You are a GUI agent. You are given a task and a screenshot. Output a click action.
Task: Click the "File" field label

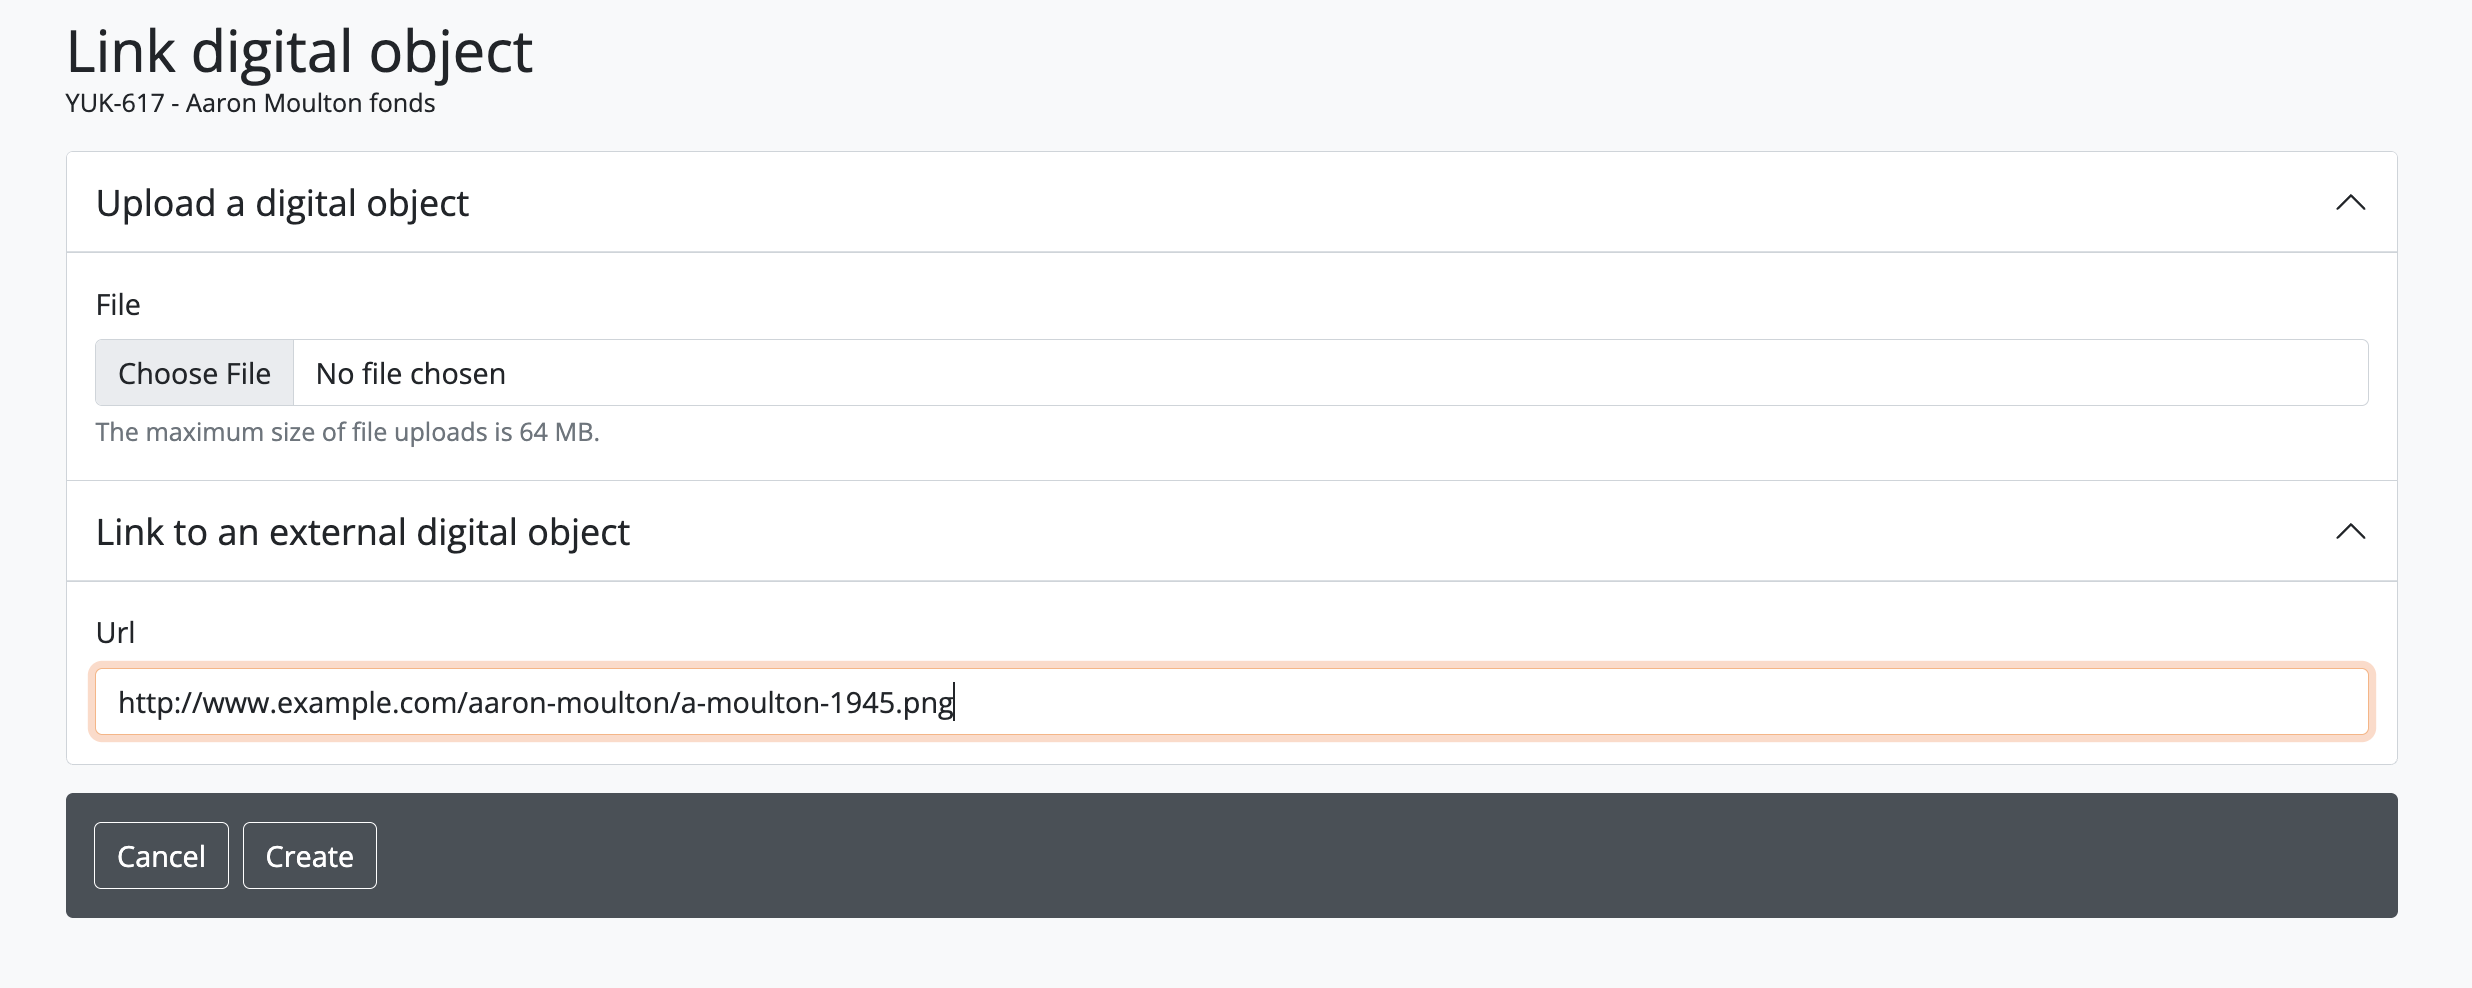pyautogui.click(x=118, y=305)
